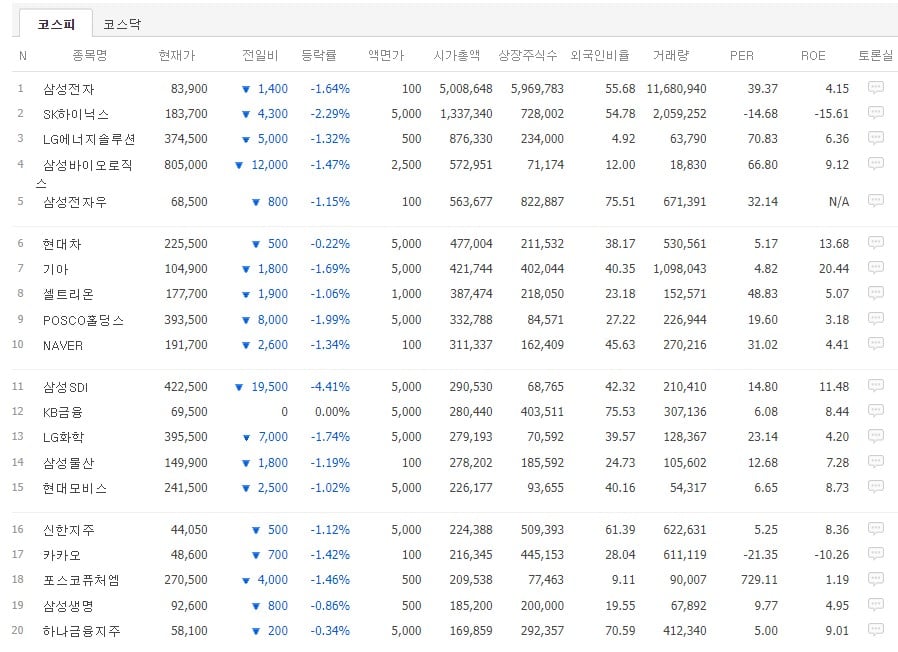Open the 삼성전자 stock link
The height and width of the screenshot is (652, 898).
point(69,89)
